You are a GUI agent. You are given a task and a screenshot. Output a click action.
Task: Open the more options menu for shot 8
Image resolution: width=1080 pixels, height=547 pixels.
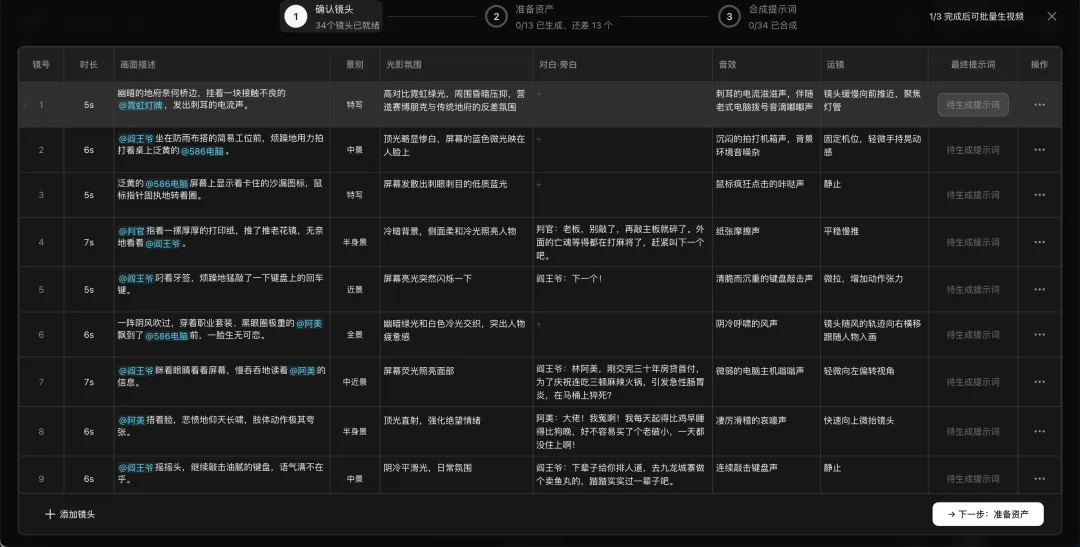(1039, 431)
